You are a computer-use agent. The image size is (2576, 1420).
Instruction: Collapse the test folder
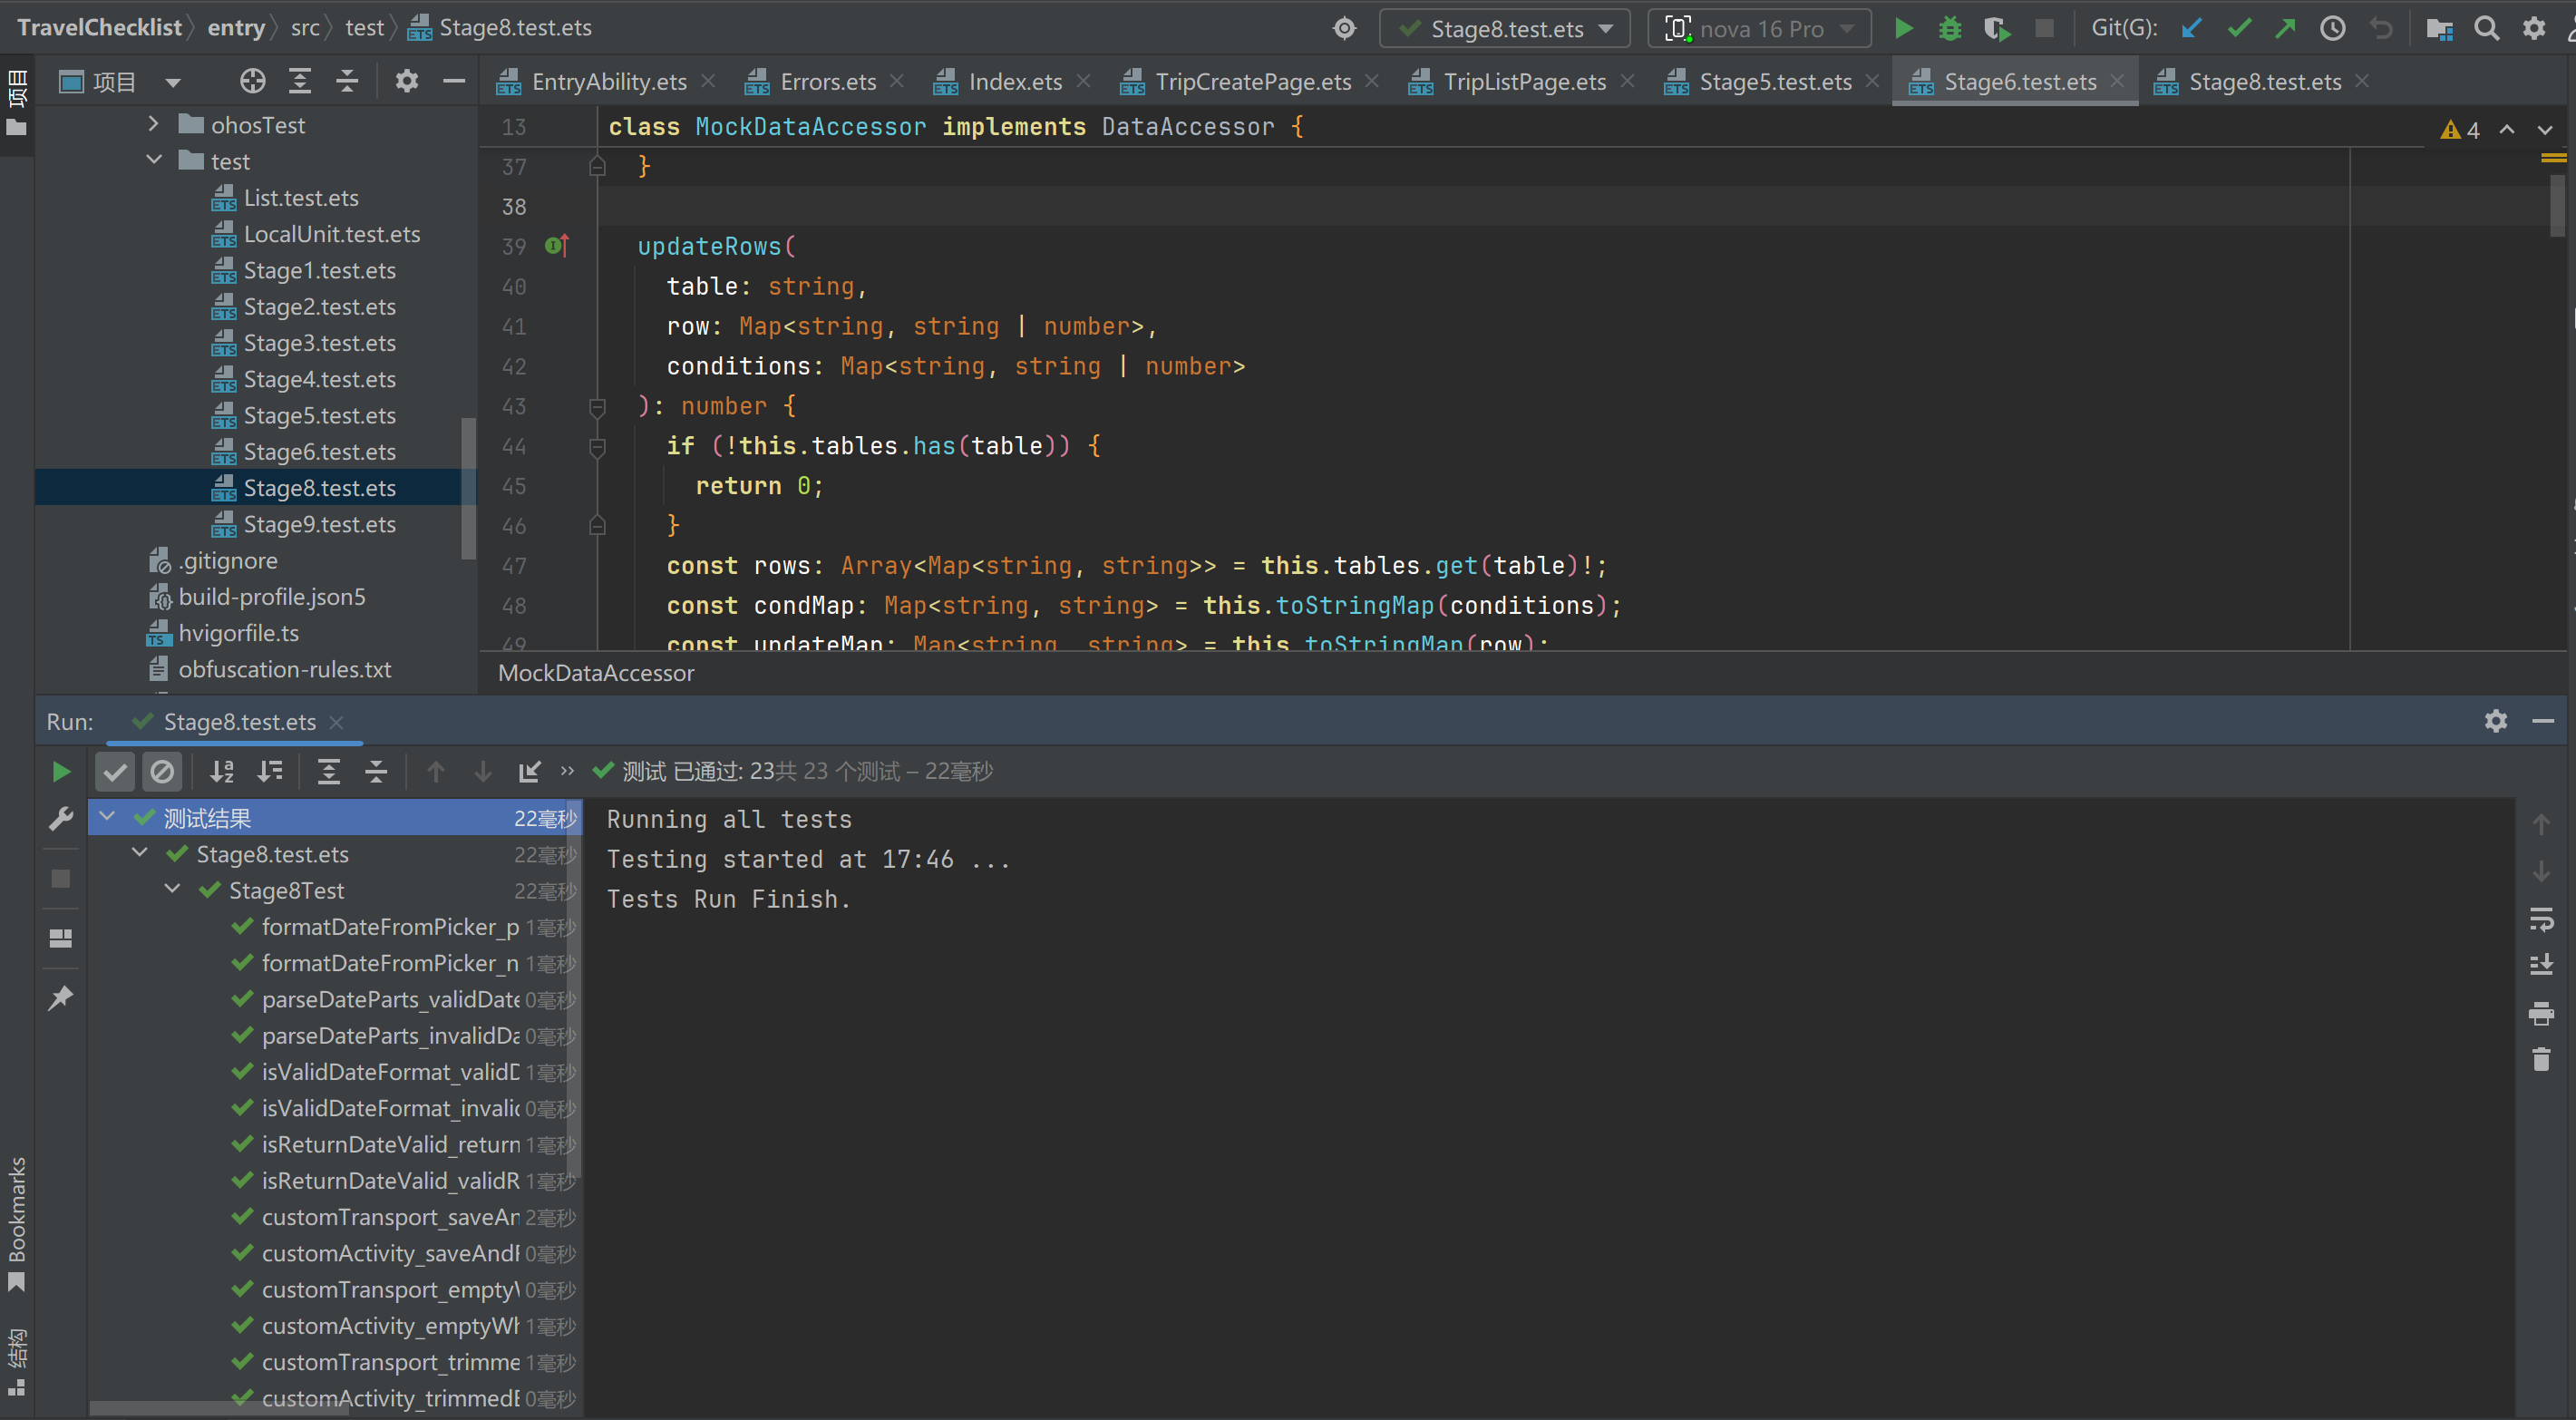(x=153, y=160)
